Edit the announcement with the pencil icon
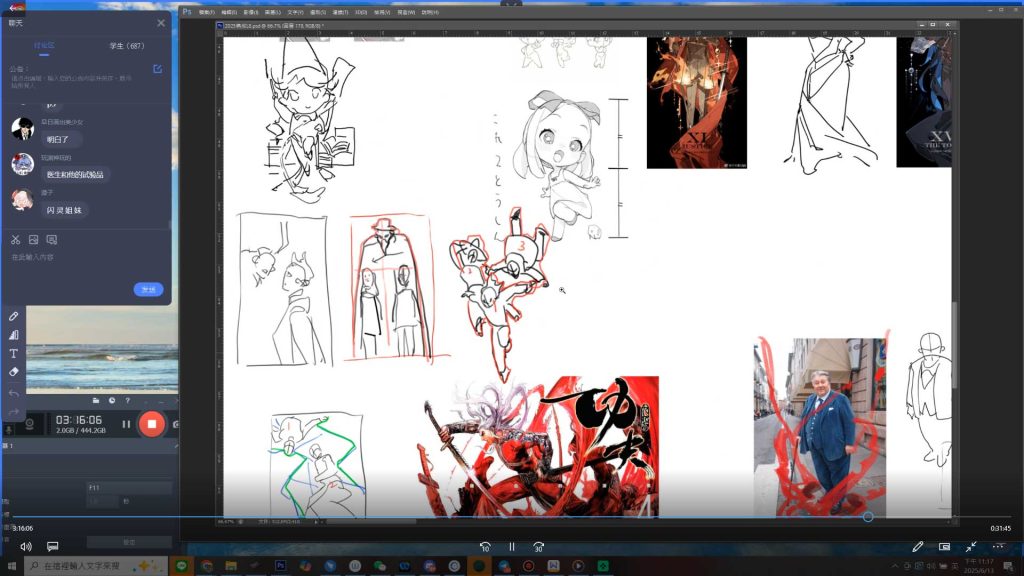The image size is (1024, 576). pos(157,69)
